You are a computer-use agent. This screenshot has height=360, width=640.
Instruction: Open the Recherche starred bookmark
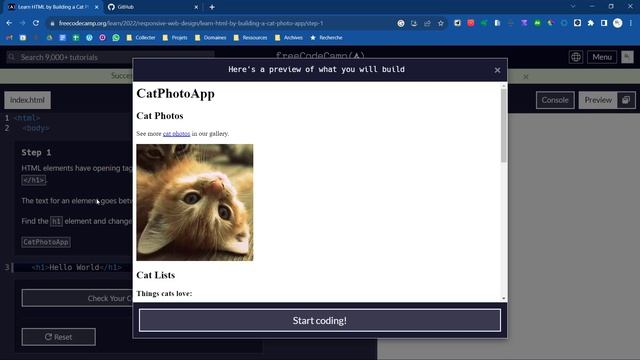point(326,38)
